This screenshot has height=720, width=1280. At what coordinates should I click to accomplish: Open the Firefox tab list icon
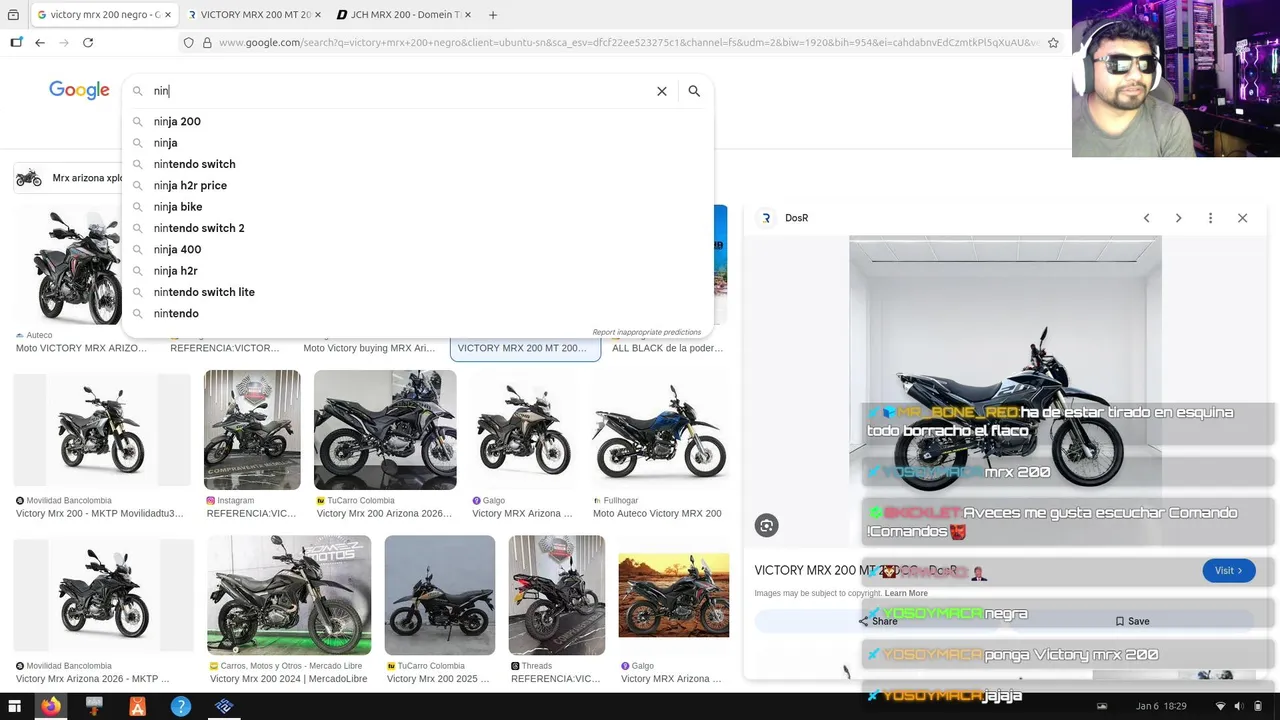(x=13, y=15)
